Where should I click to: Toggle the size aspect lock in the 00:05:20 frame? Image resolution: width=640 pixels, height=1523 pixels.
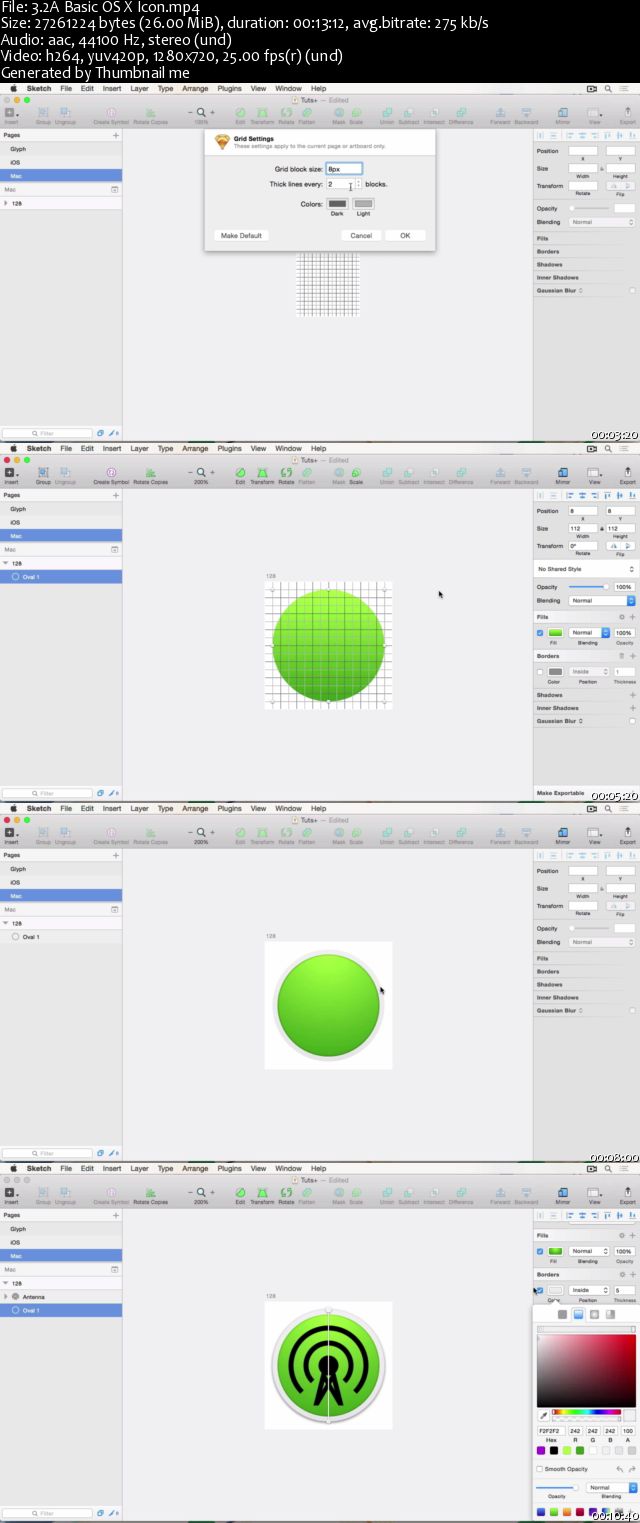click(x=601, y=528)
